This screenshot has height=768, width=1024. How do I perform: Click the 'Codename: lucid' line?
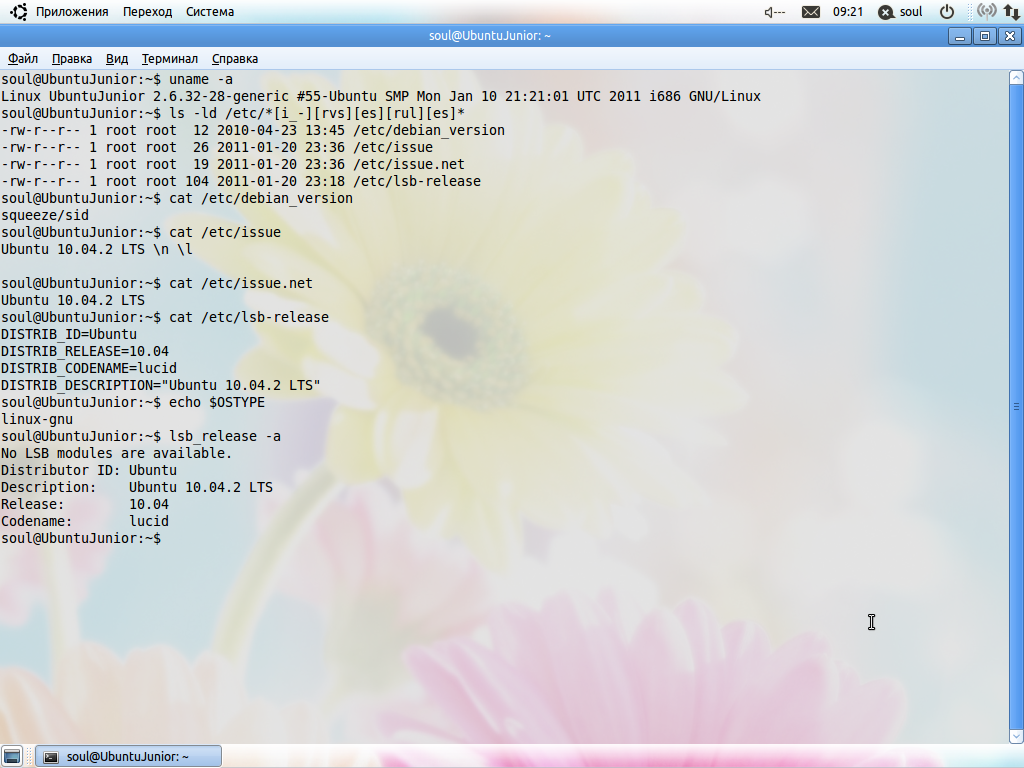[85, 520]
